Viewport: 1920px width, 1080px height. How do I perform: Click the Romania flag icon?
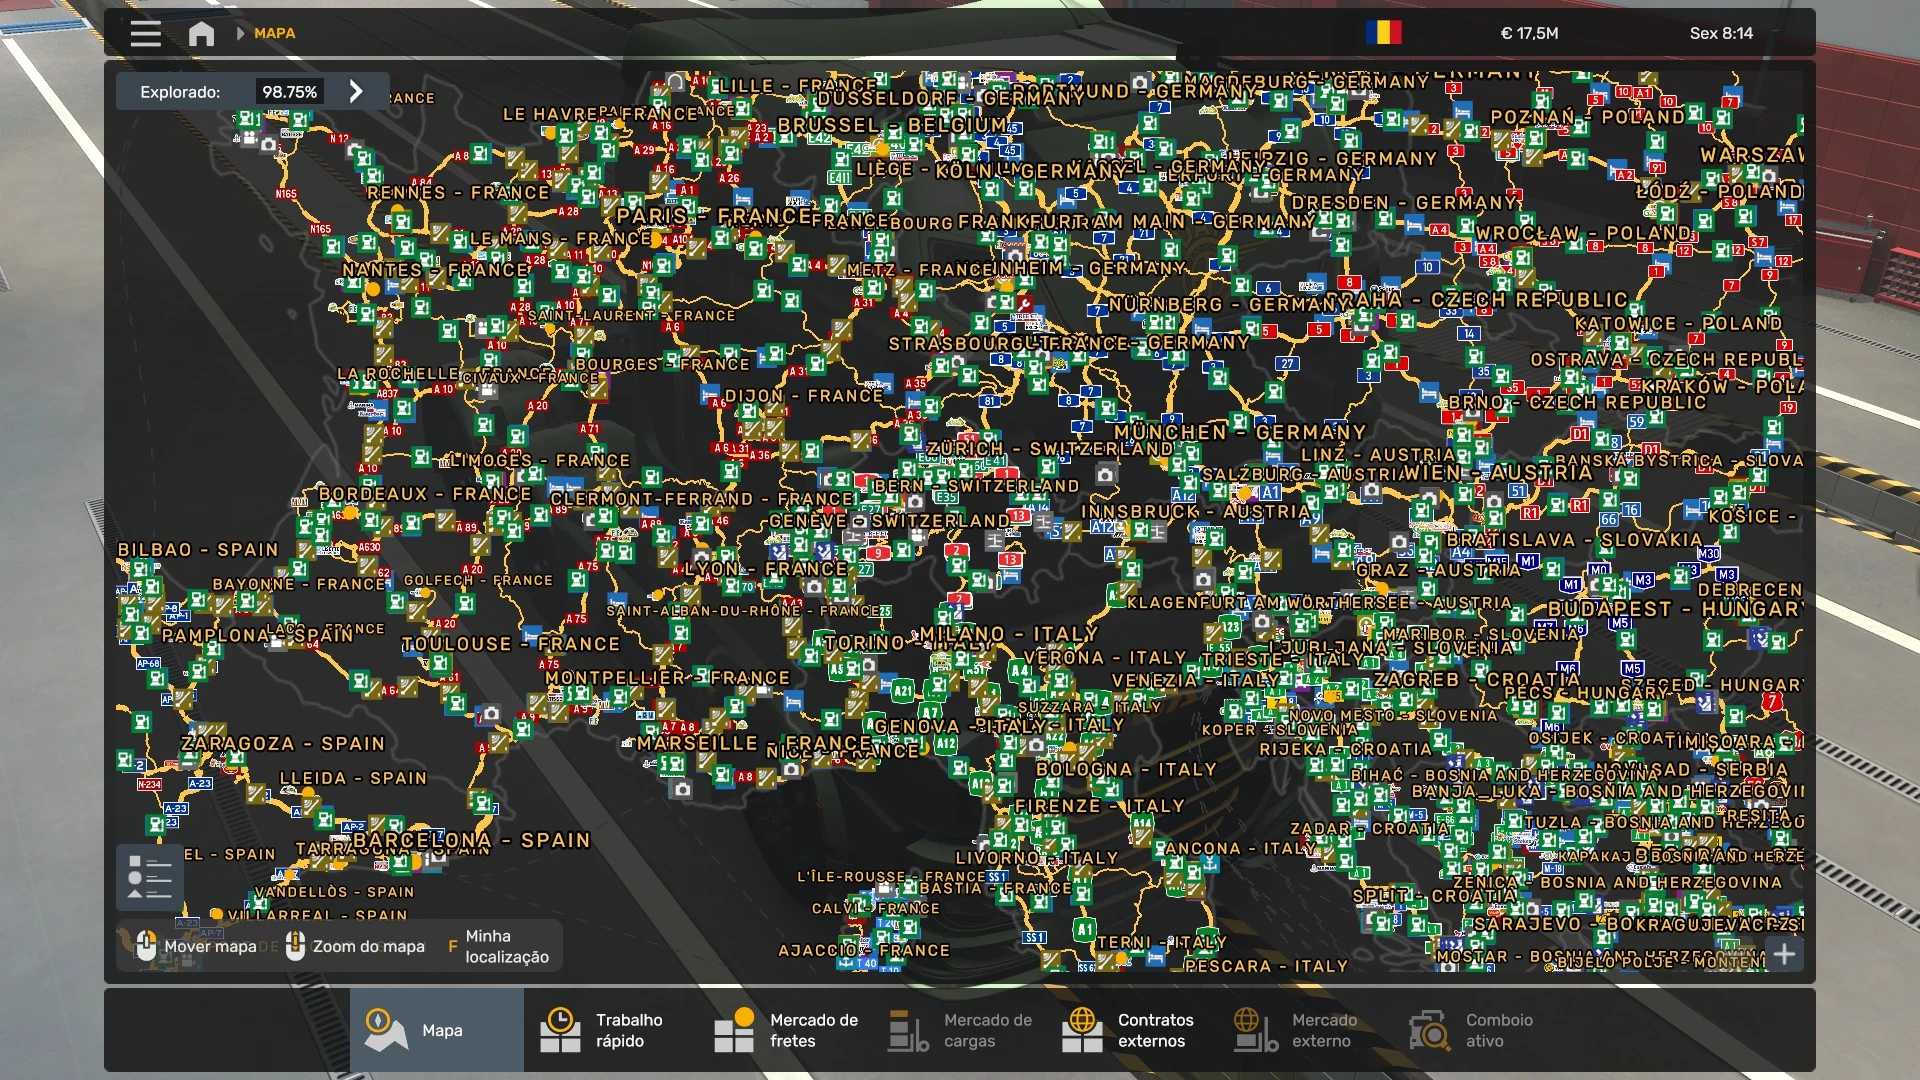[1383, 33]
